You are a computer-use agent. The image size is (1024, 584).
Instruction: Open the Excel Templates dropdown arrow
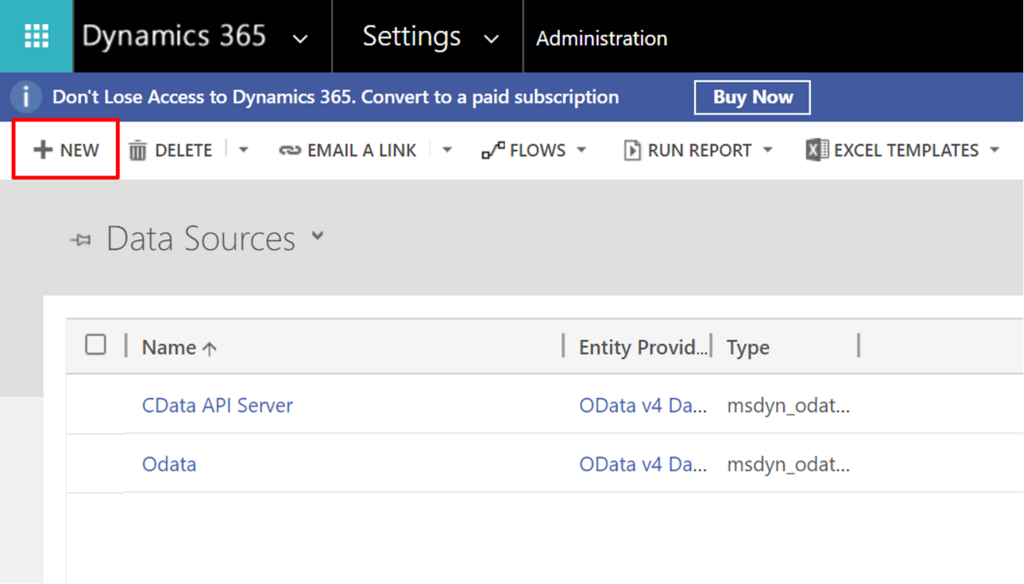(995, 150)
